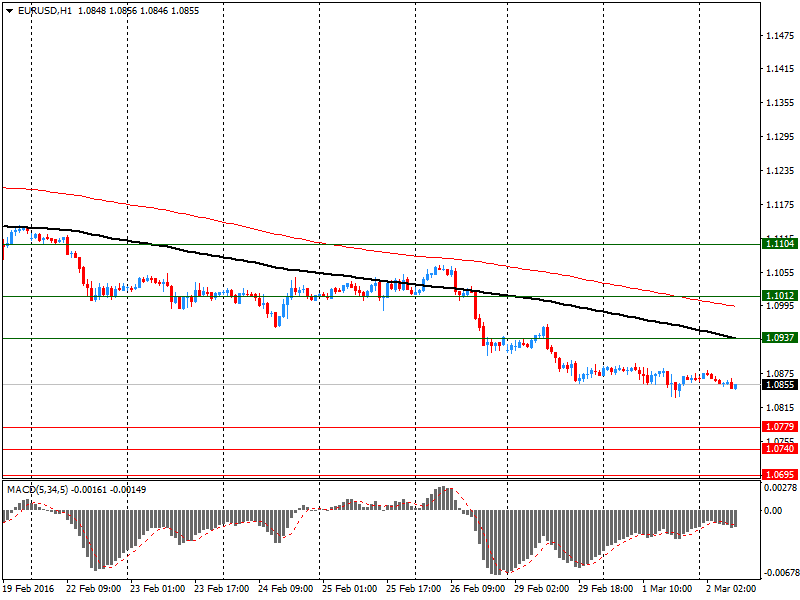Select the MACD scale value 0.00
This screenshot has height=600, width=800.
pos(773,511)
